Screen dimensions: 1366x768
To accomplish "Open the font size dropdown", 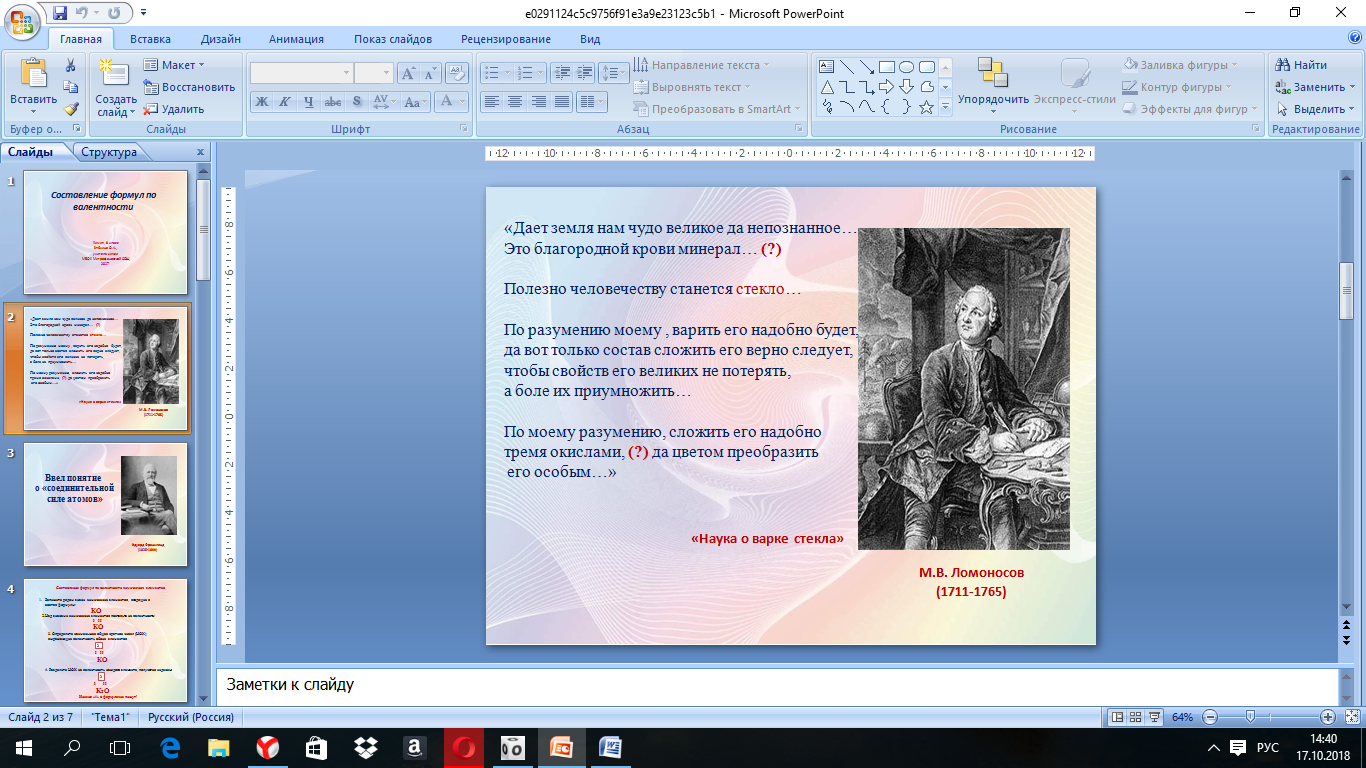I will (386, 73).
